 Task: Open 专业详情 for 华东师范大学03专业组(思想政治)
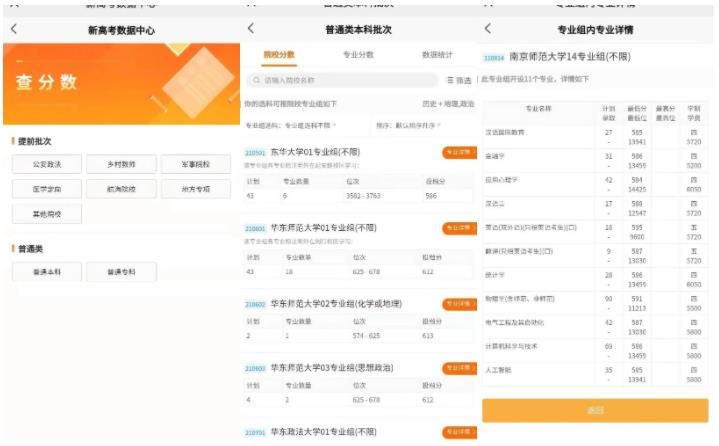(x=459, y=368)
